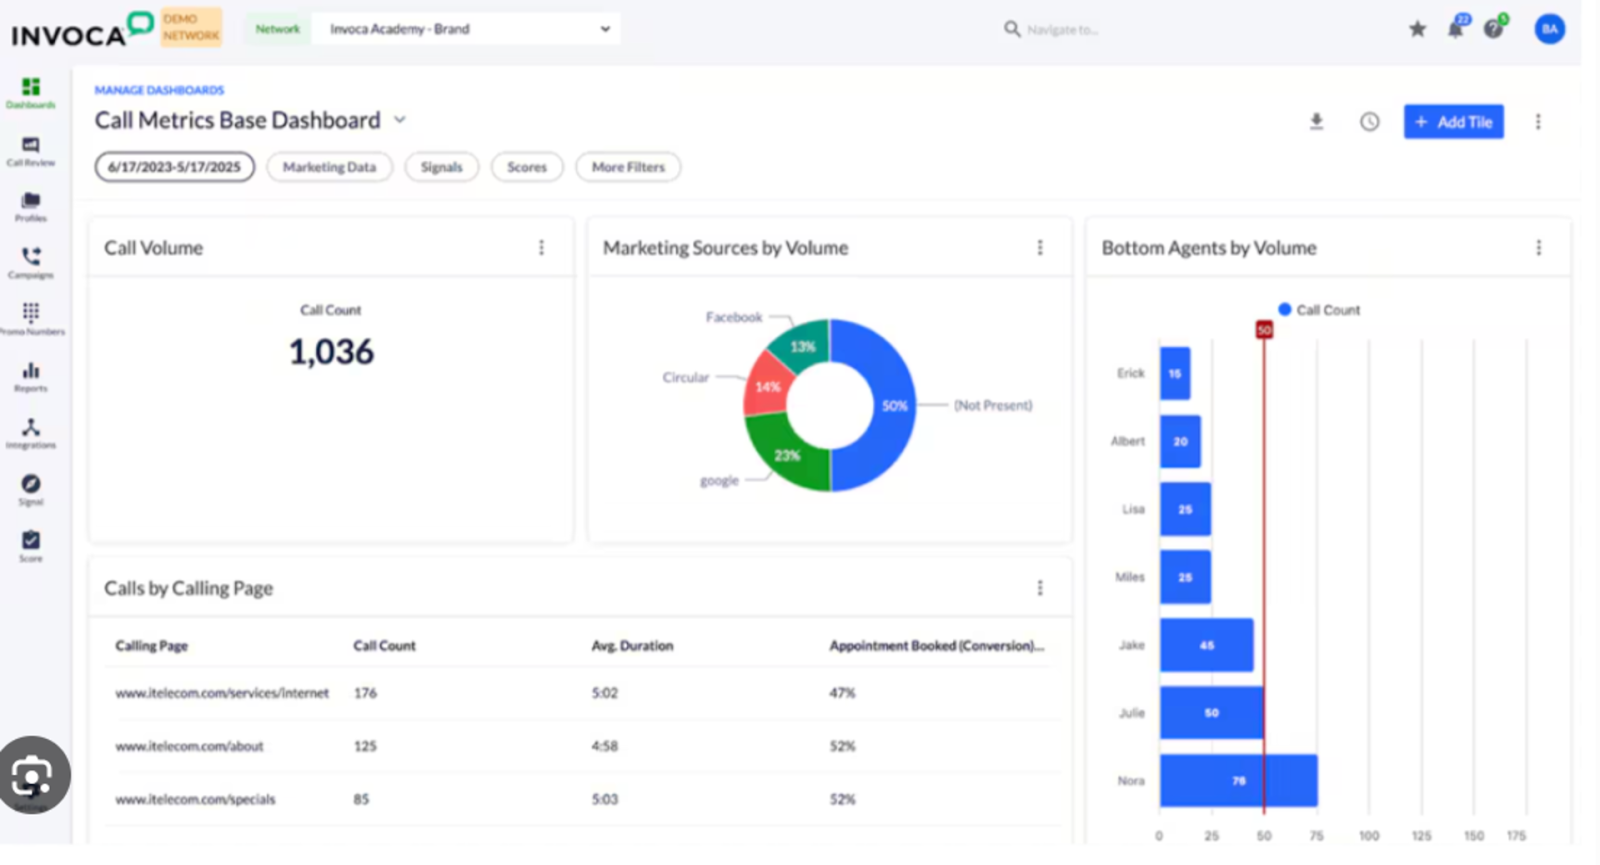Click the Add Tile button
Screen dimensions: 1600x865
click(1453, 122)
